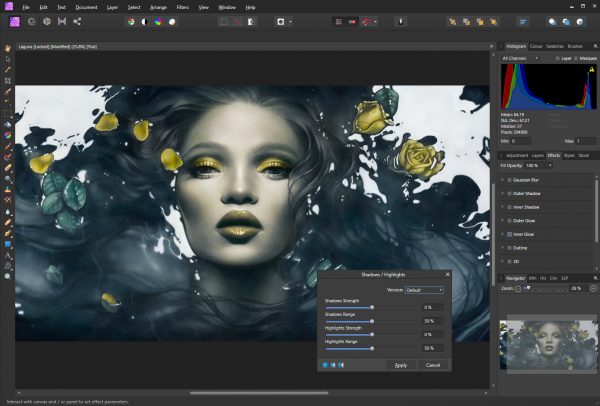This screenshot has height=406, width=600.
Task: Enable the Inner Shadow effect checkbox
Action: click(509, 207)
